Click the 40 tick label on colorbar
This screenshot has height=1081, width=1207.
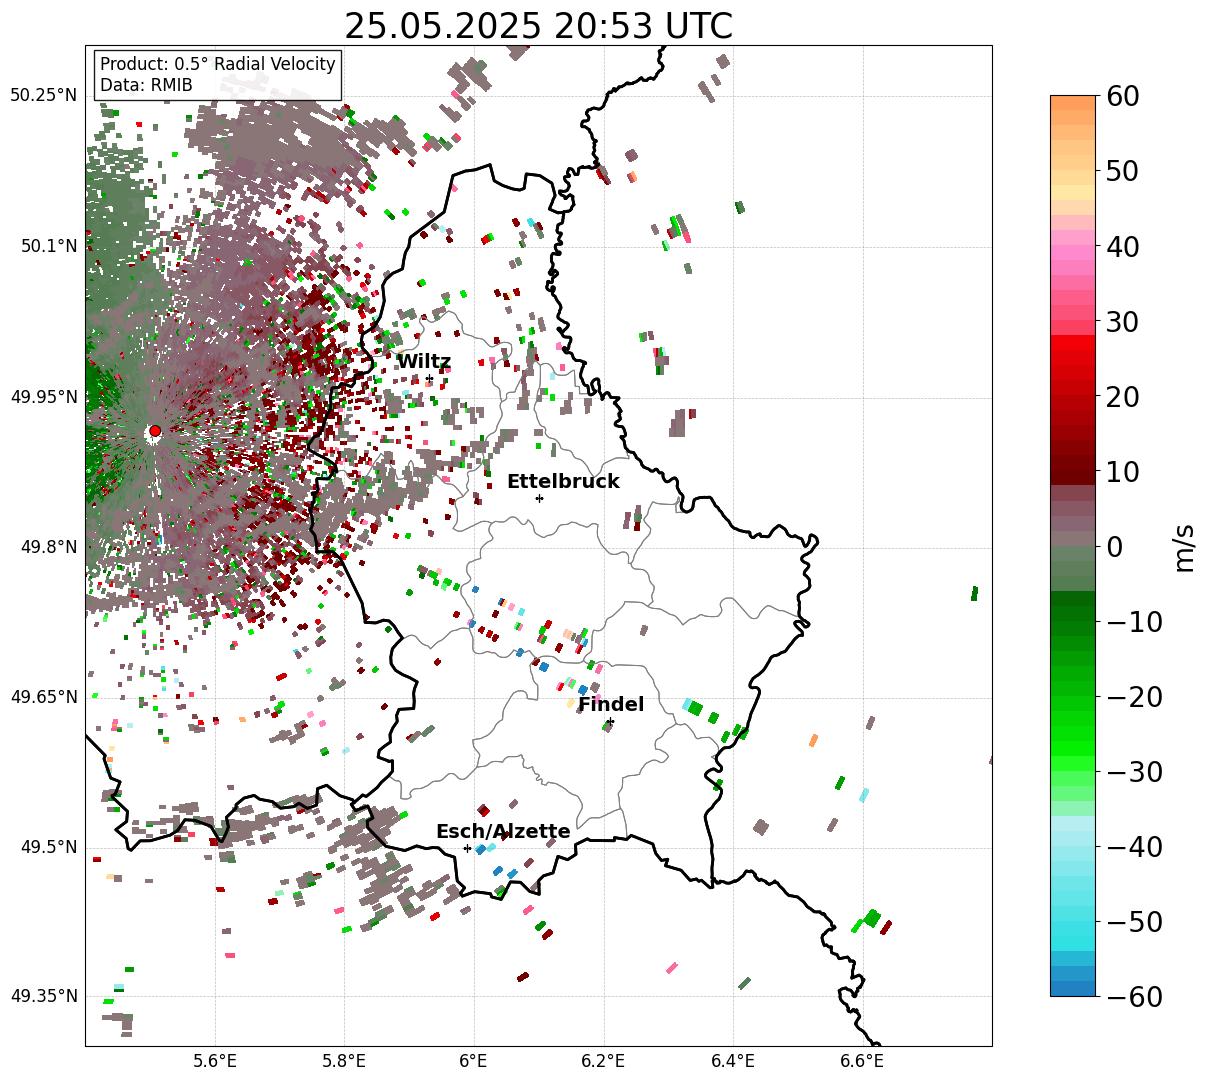[x=1123, y=247]
